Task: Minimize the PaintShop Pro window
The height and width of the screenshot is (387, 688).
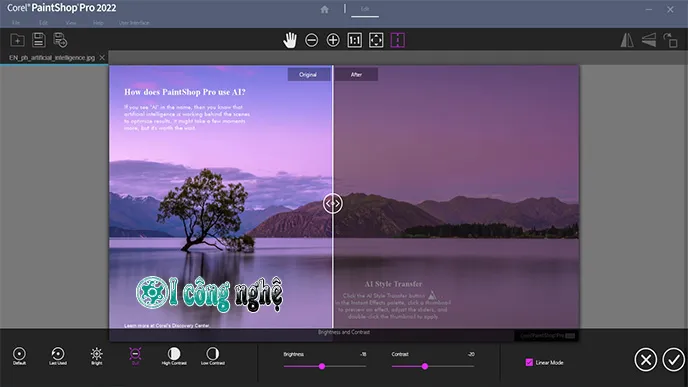Action: pos(649,9)
